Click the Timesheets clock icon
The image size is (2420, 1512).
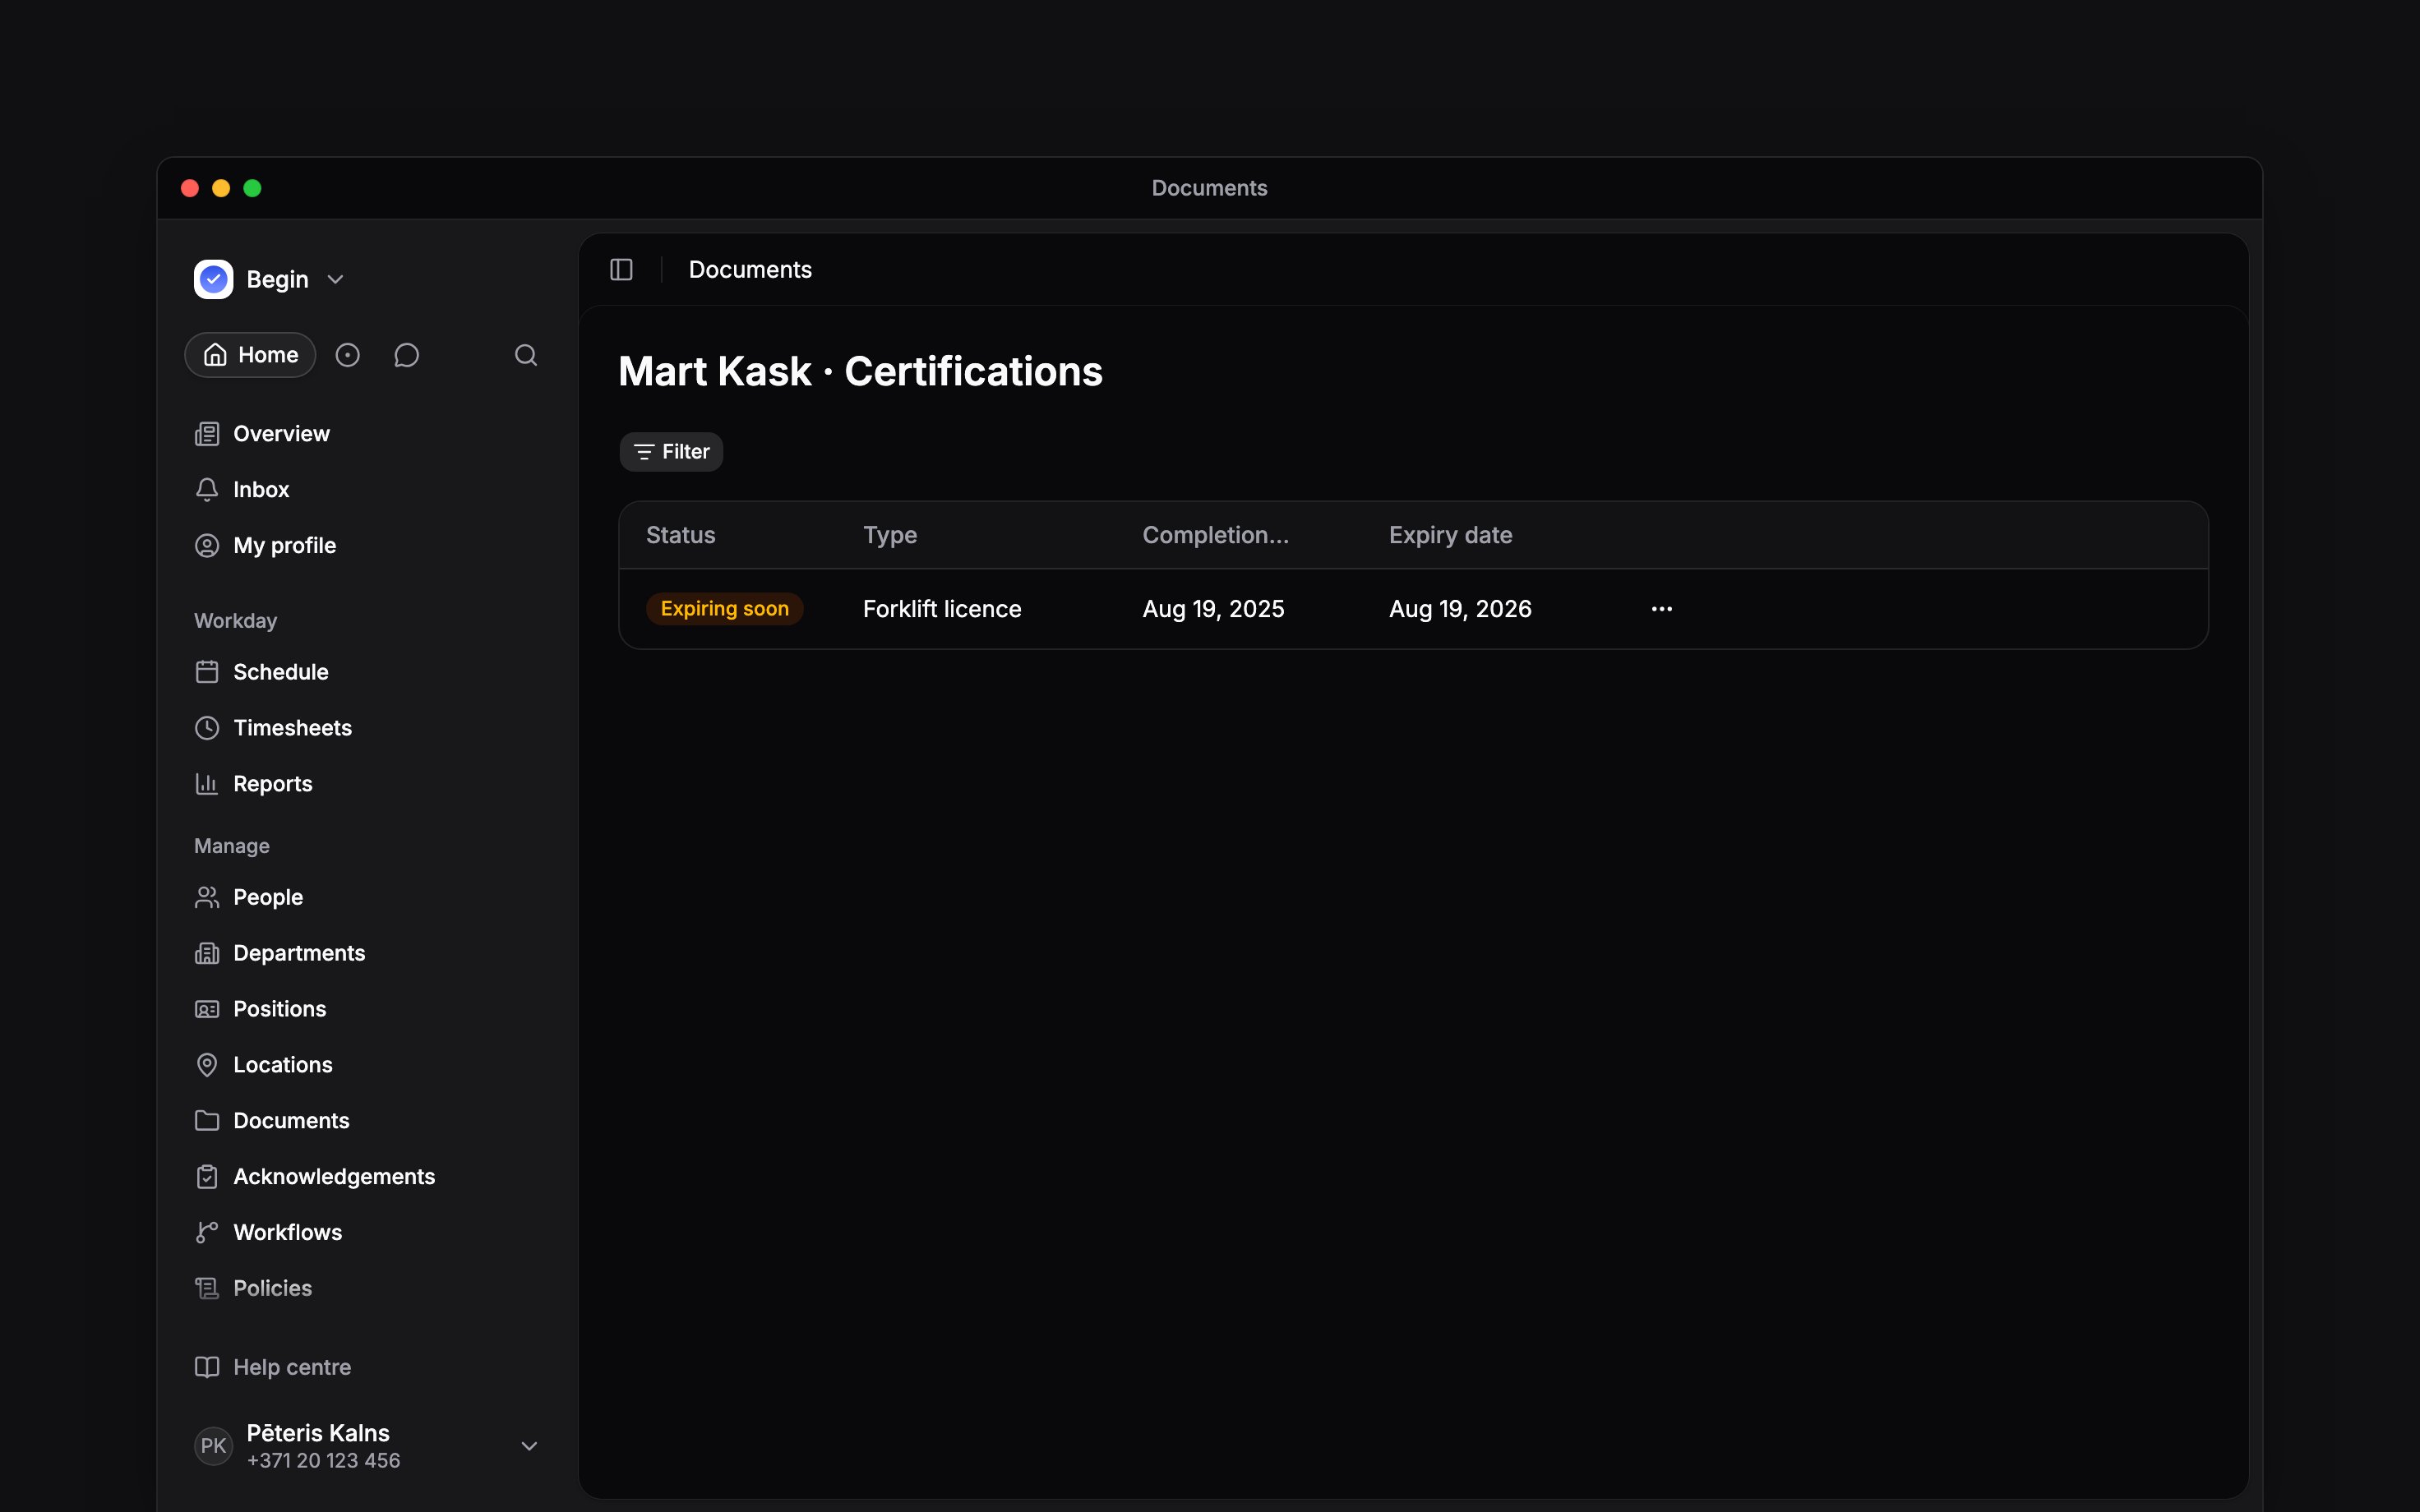click(x=207, y=728)
